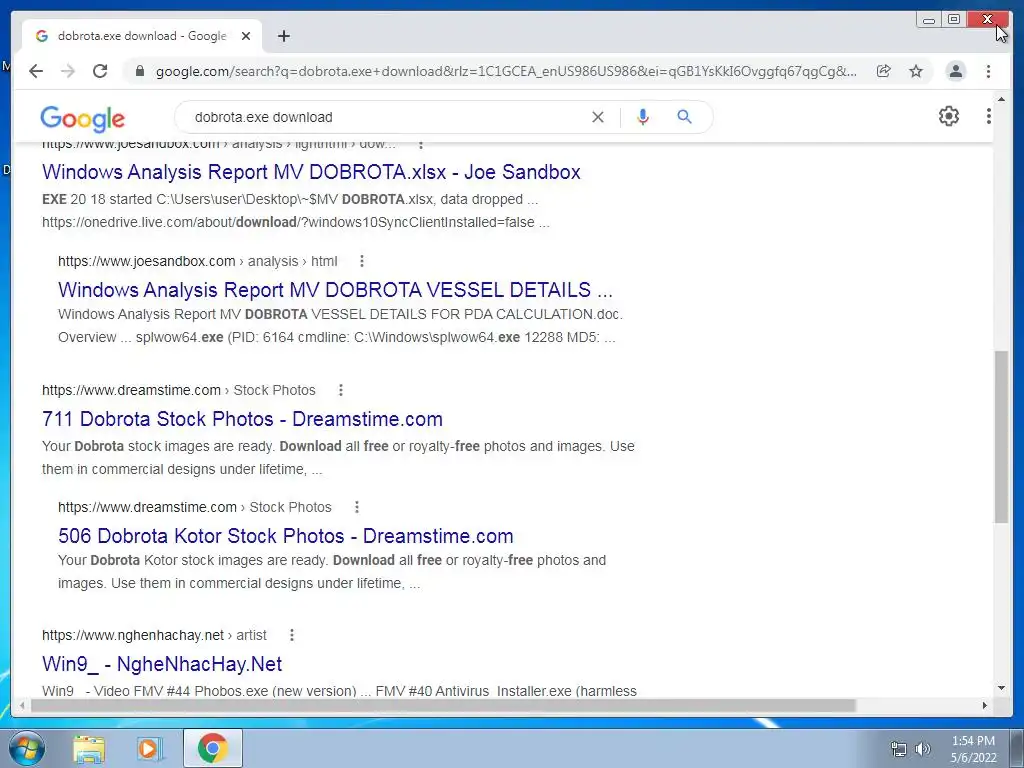
Task: Minimize the Chrome window
Action: (929, 20)
